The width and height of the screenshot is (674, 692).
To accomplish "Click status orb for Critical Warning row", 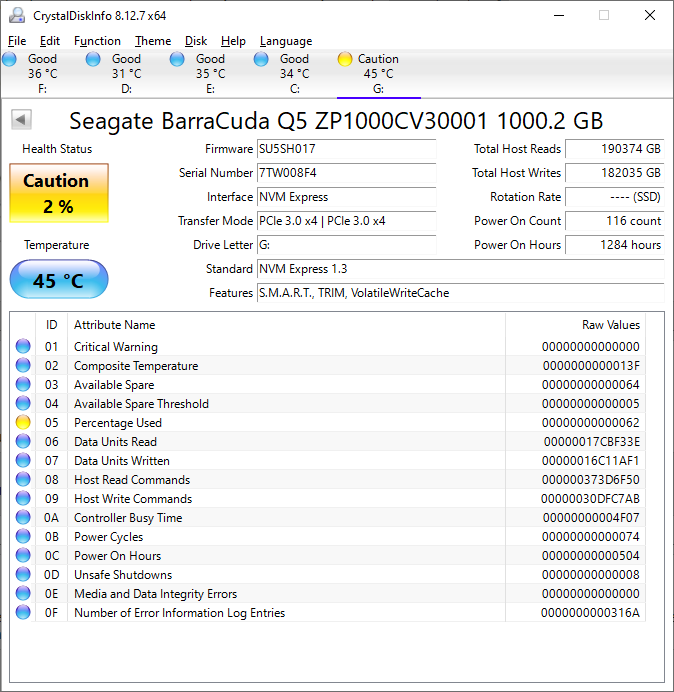I will (x=23, y=346).
